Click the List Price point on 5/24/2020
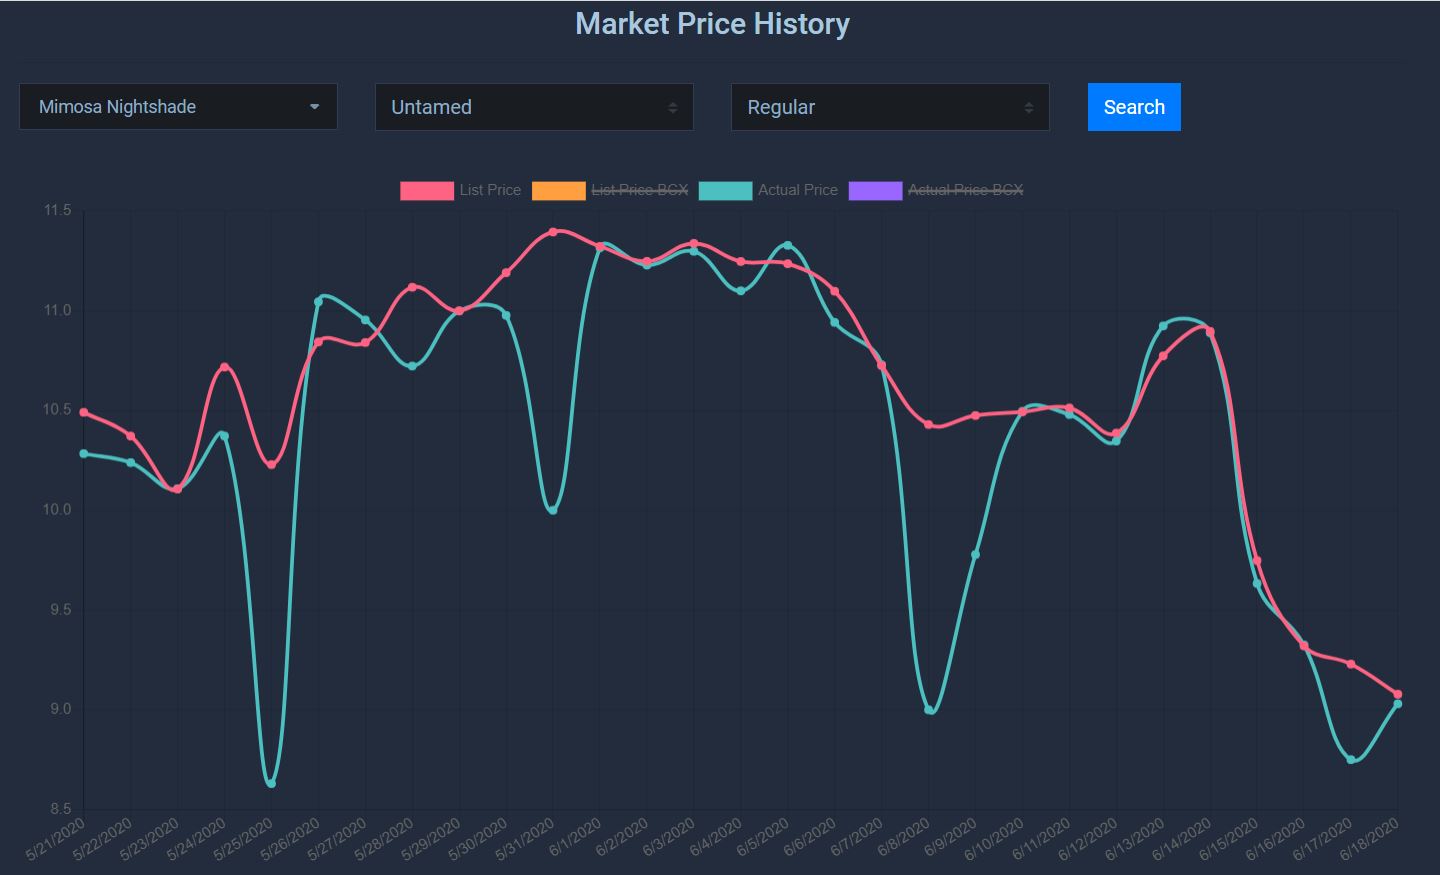Viewport: 1440px width, 875px height. click(224, 367)
